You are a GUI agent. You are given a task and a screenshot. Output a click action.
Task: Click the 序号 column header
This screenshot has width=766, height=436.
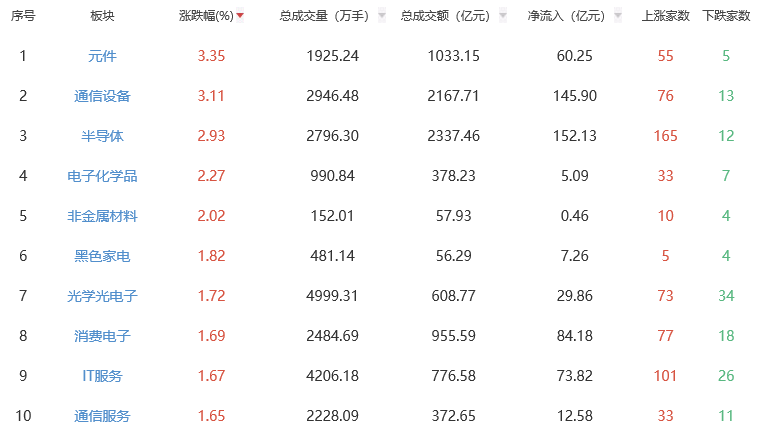(23, 16)
